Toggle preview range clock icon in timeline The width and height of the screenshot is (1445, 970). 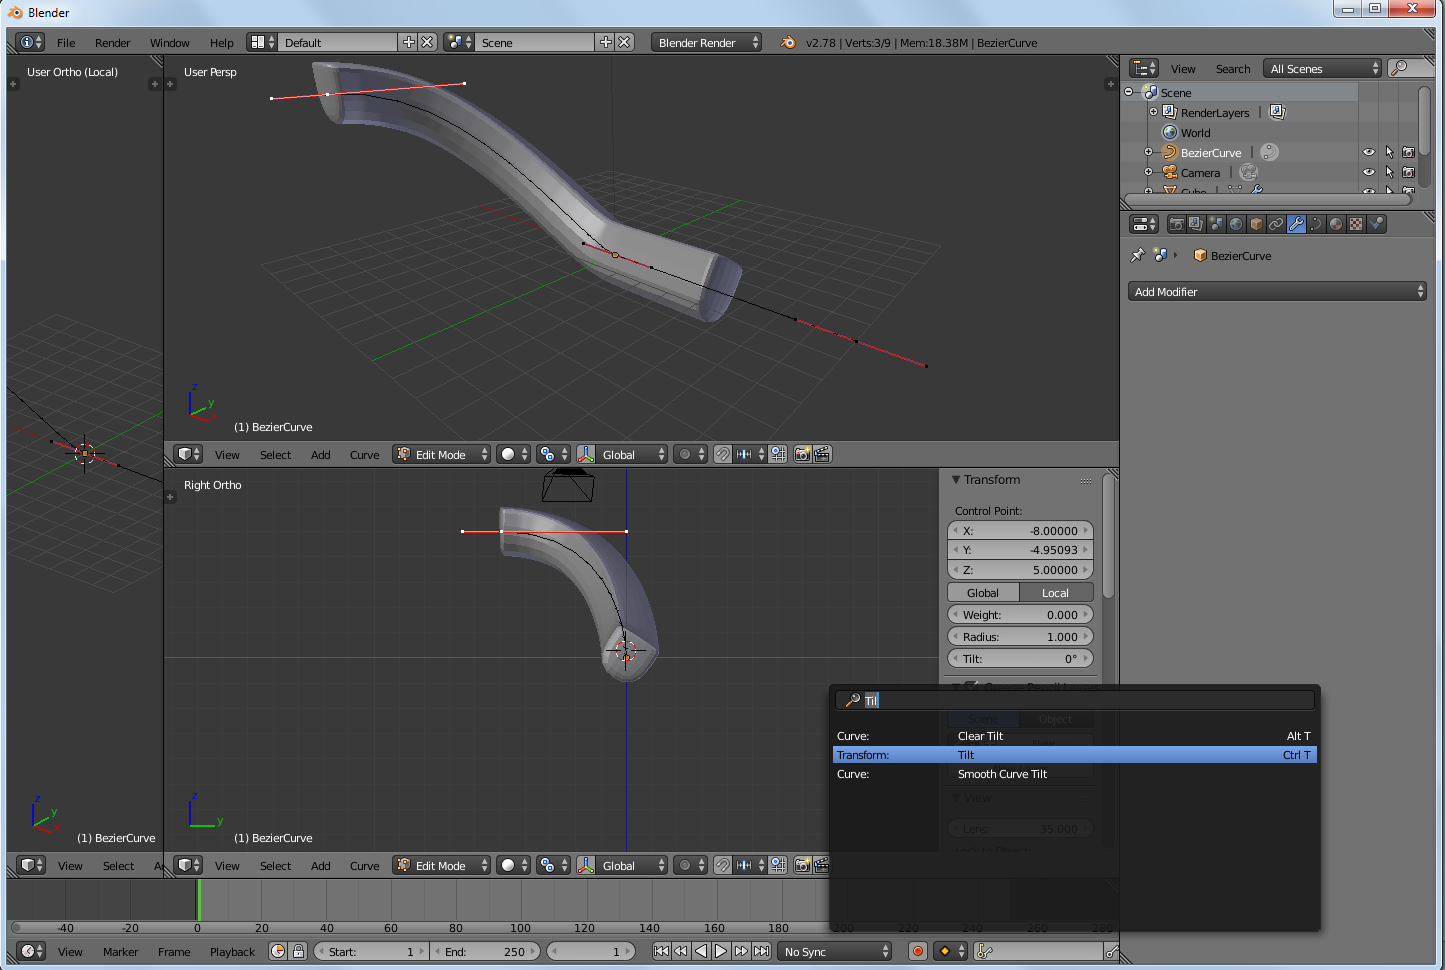(x=278, y=951)
